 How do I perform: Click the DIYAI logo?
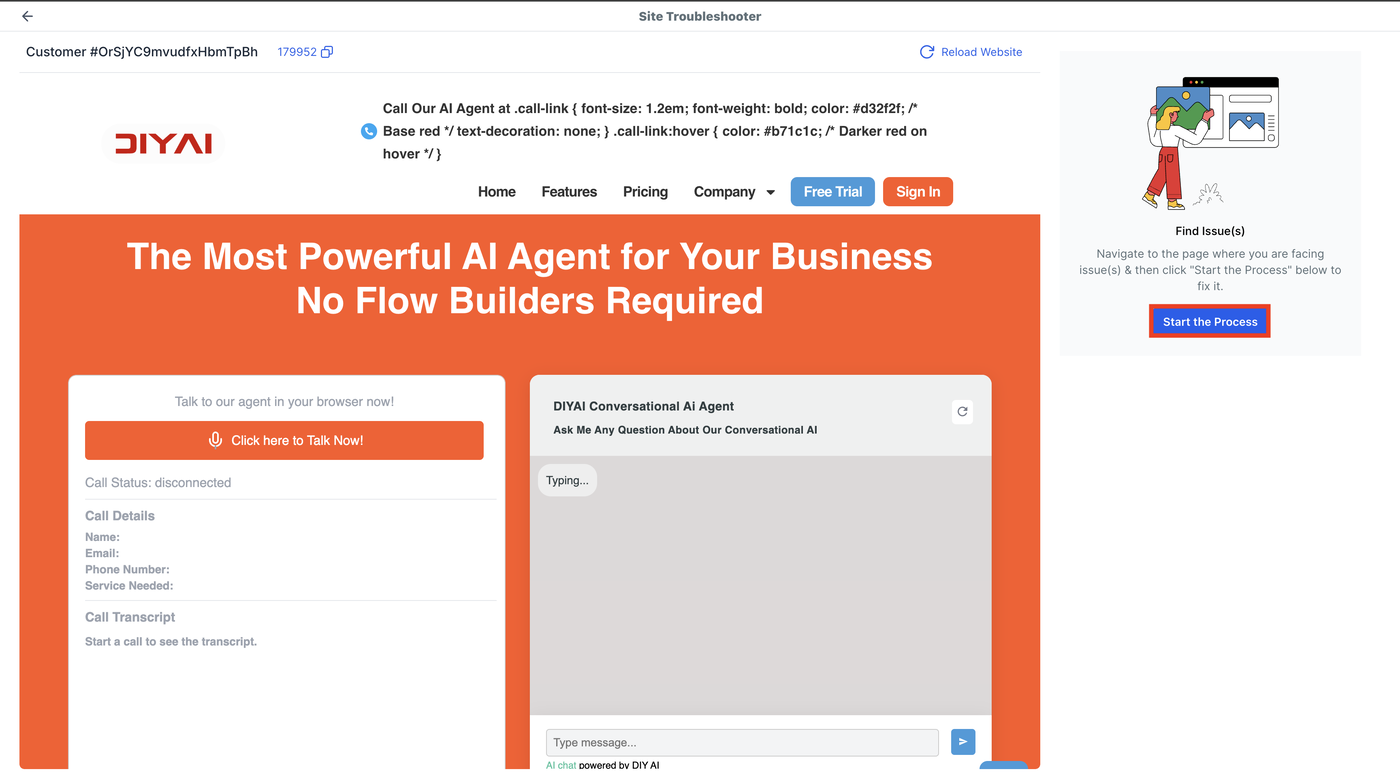click(x=163, y=144)
